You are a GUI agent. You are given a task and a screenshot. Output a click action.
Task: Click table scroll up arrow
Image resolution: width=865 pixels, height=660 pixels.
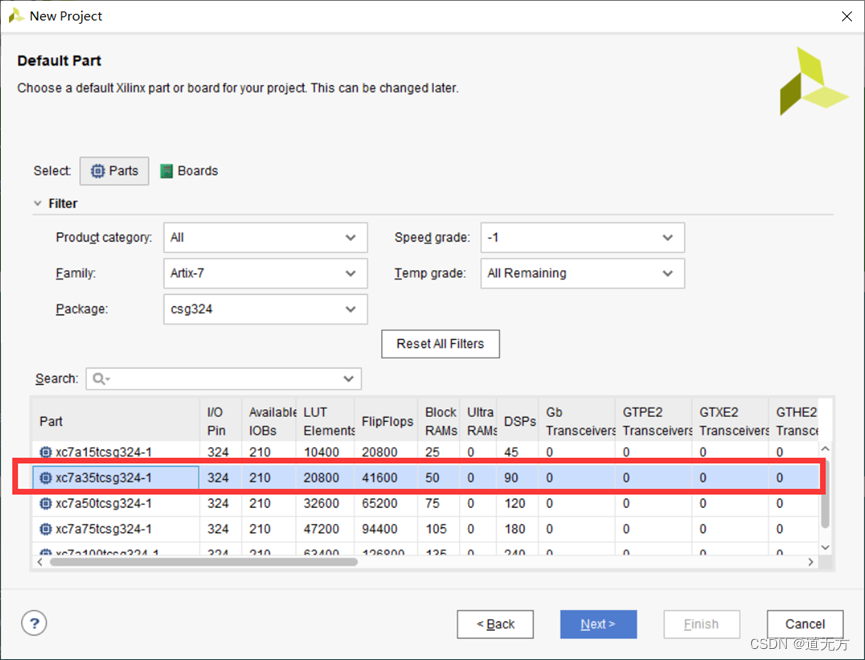click(x=825, y=448)
